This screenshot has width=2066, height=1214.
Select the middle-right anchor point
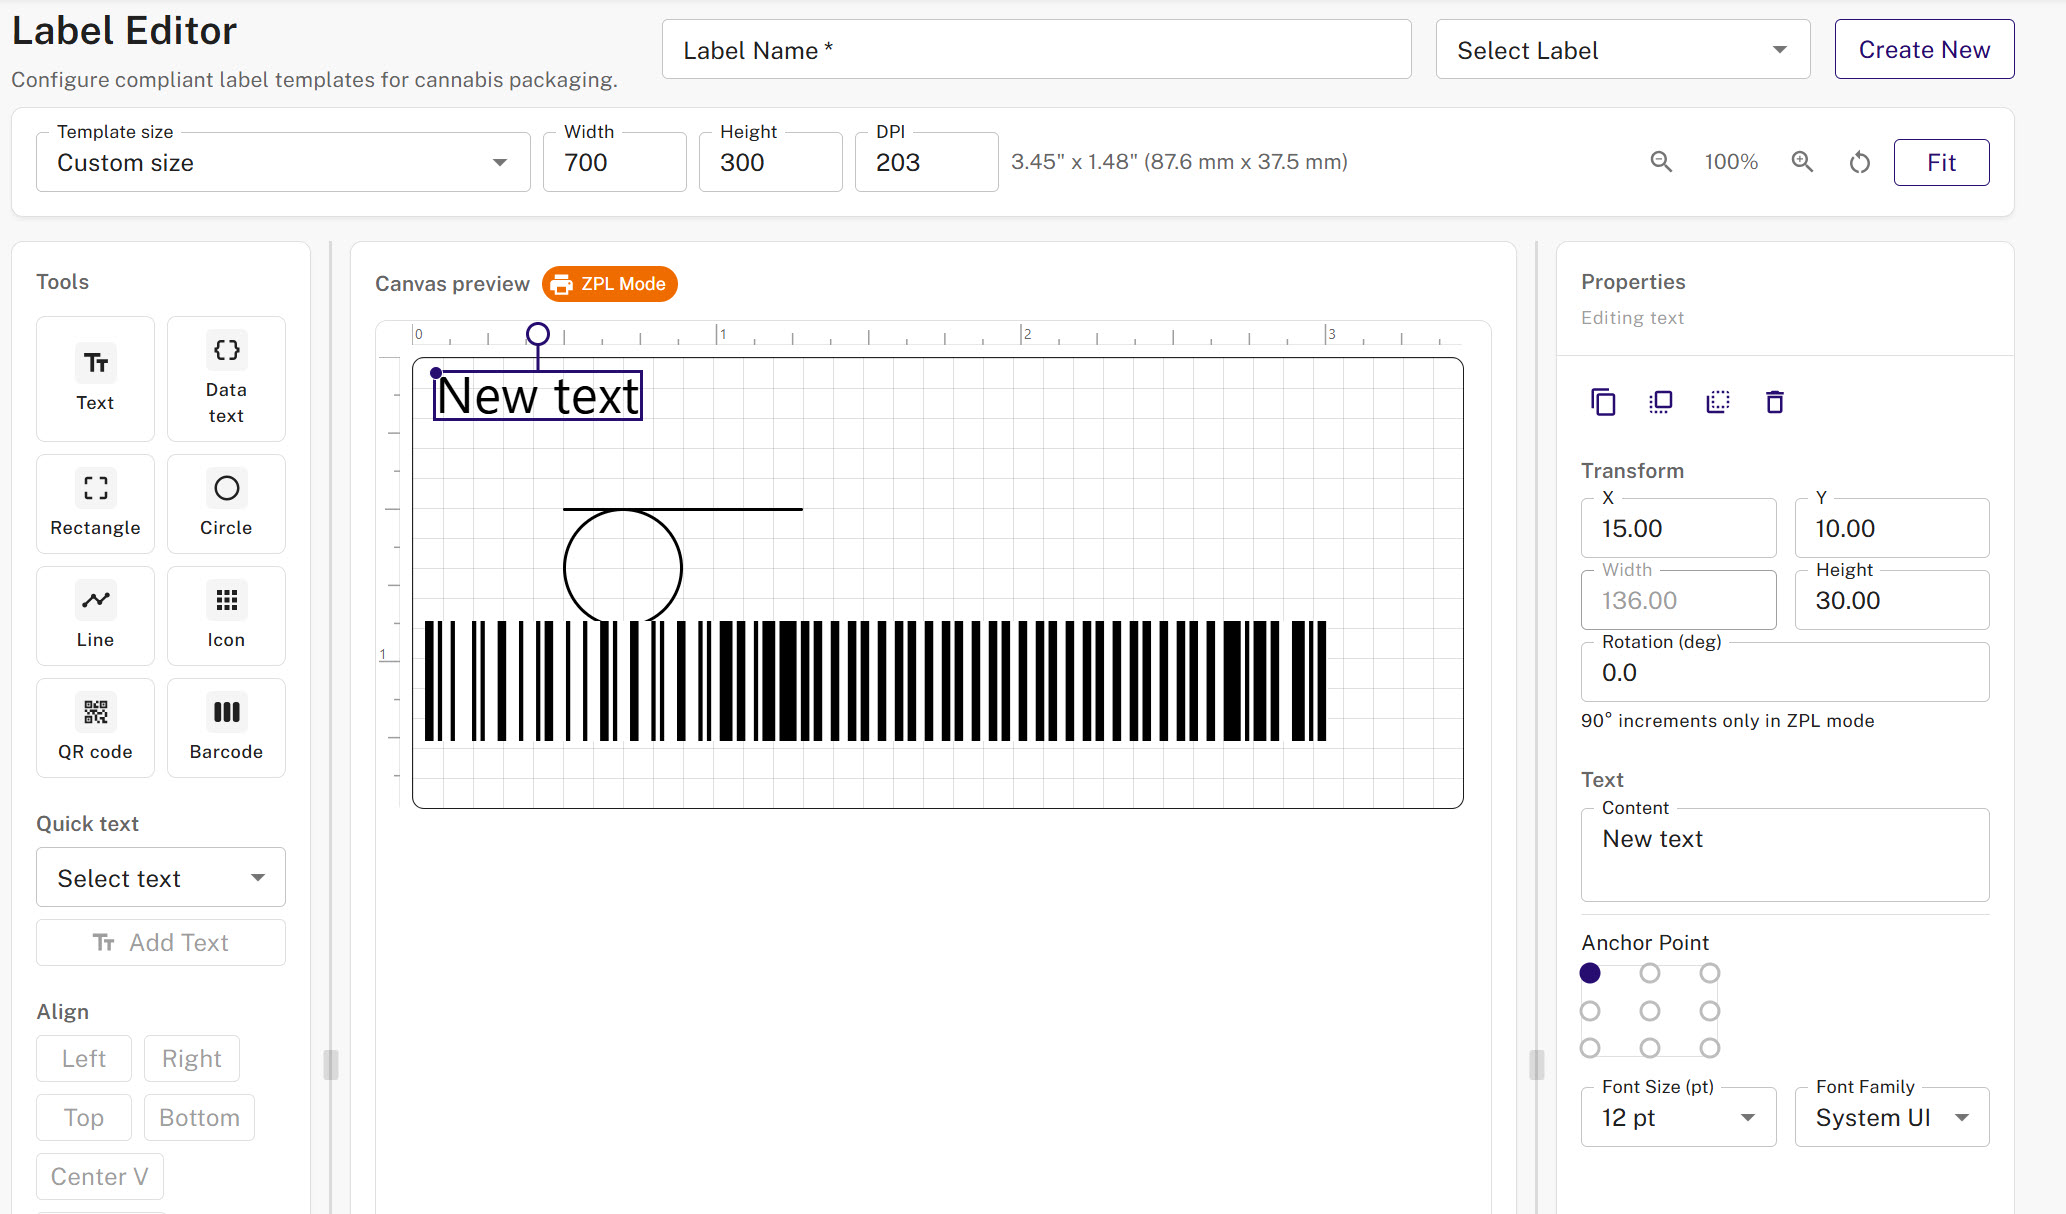[x=1710, y=1011]
